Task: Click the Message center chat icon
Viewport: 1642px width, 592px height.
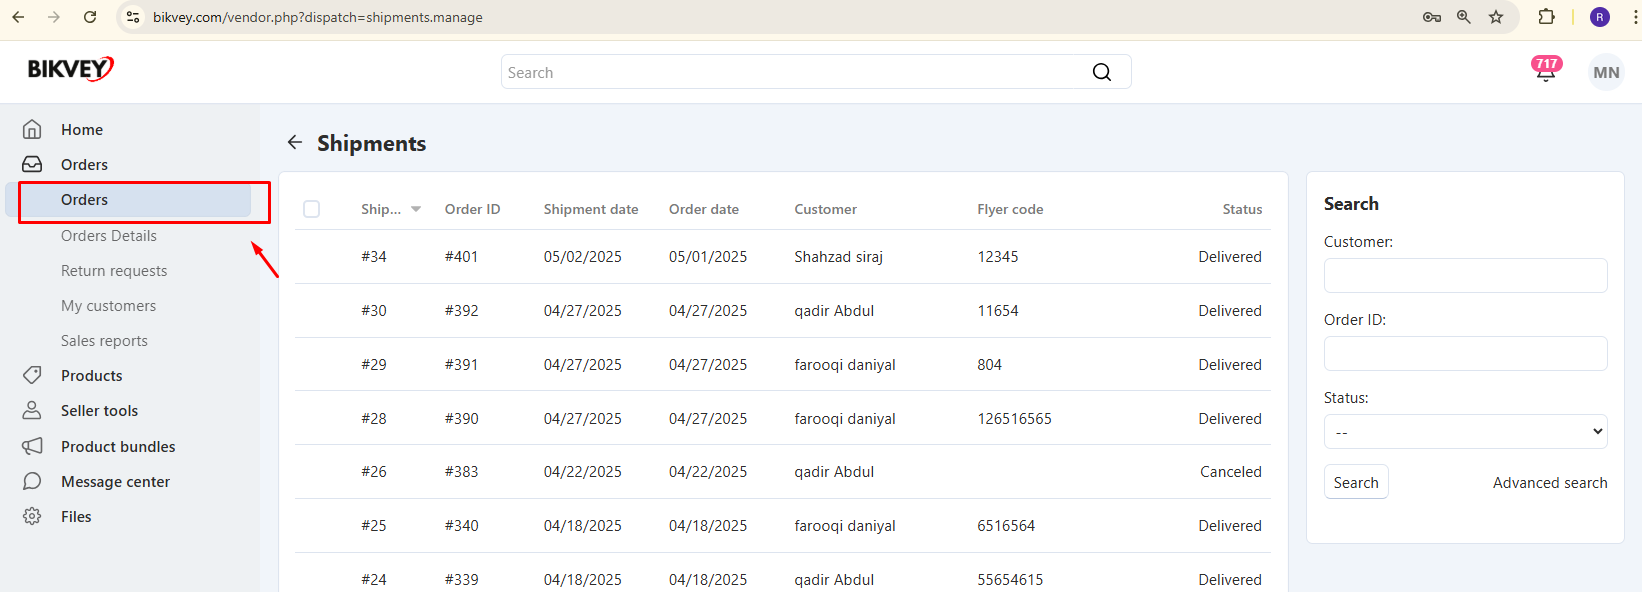Action: coord(32,481)
